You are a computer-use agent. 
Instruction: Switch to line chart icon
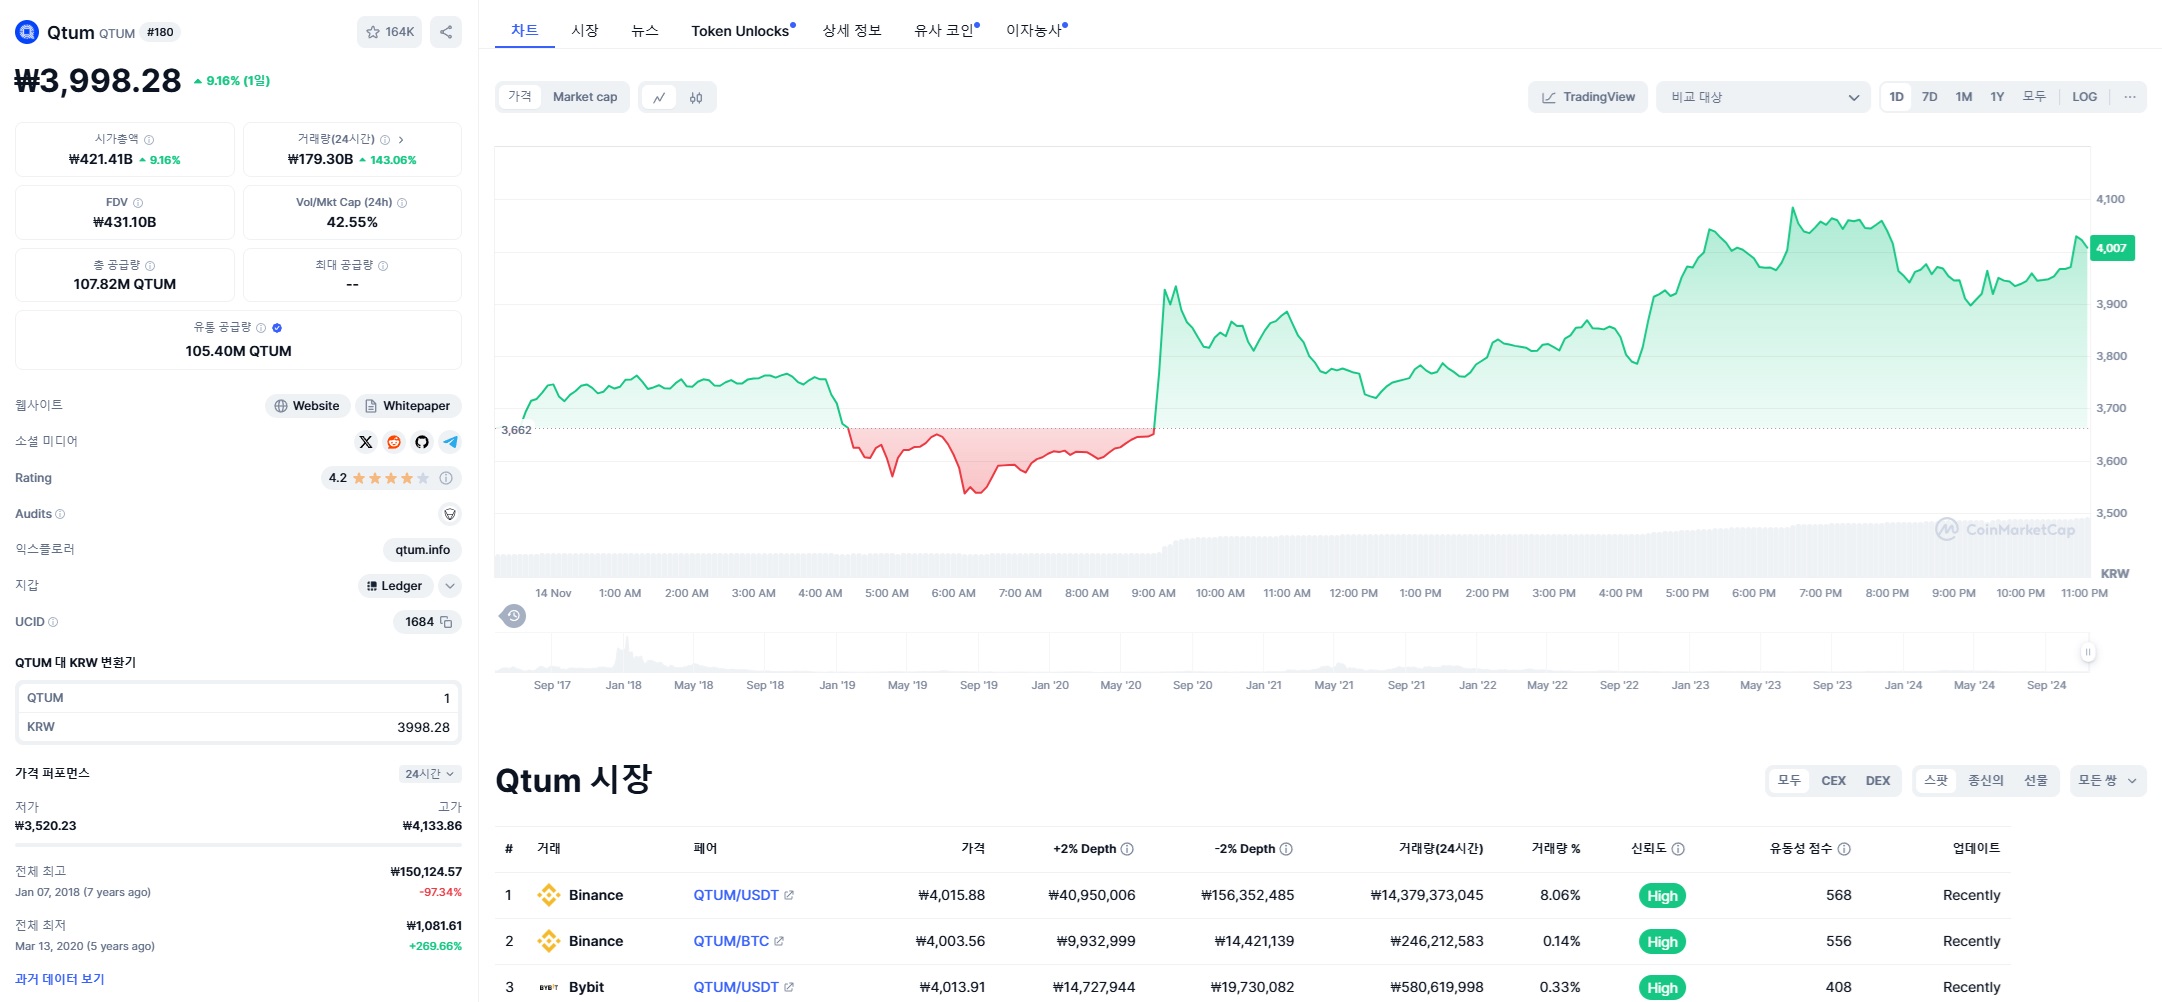(x=659, y=97)
